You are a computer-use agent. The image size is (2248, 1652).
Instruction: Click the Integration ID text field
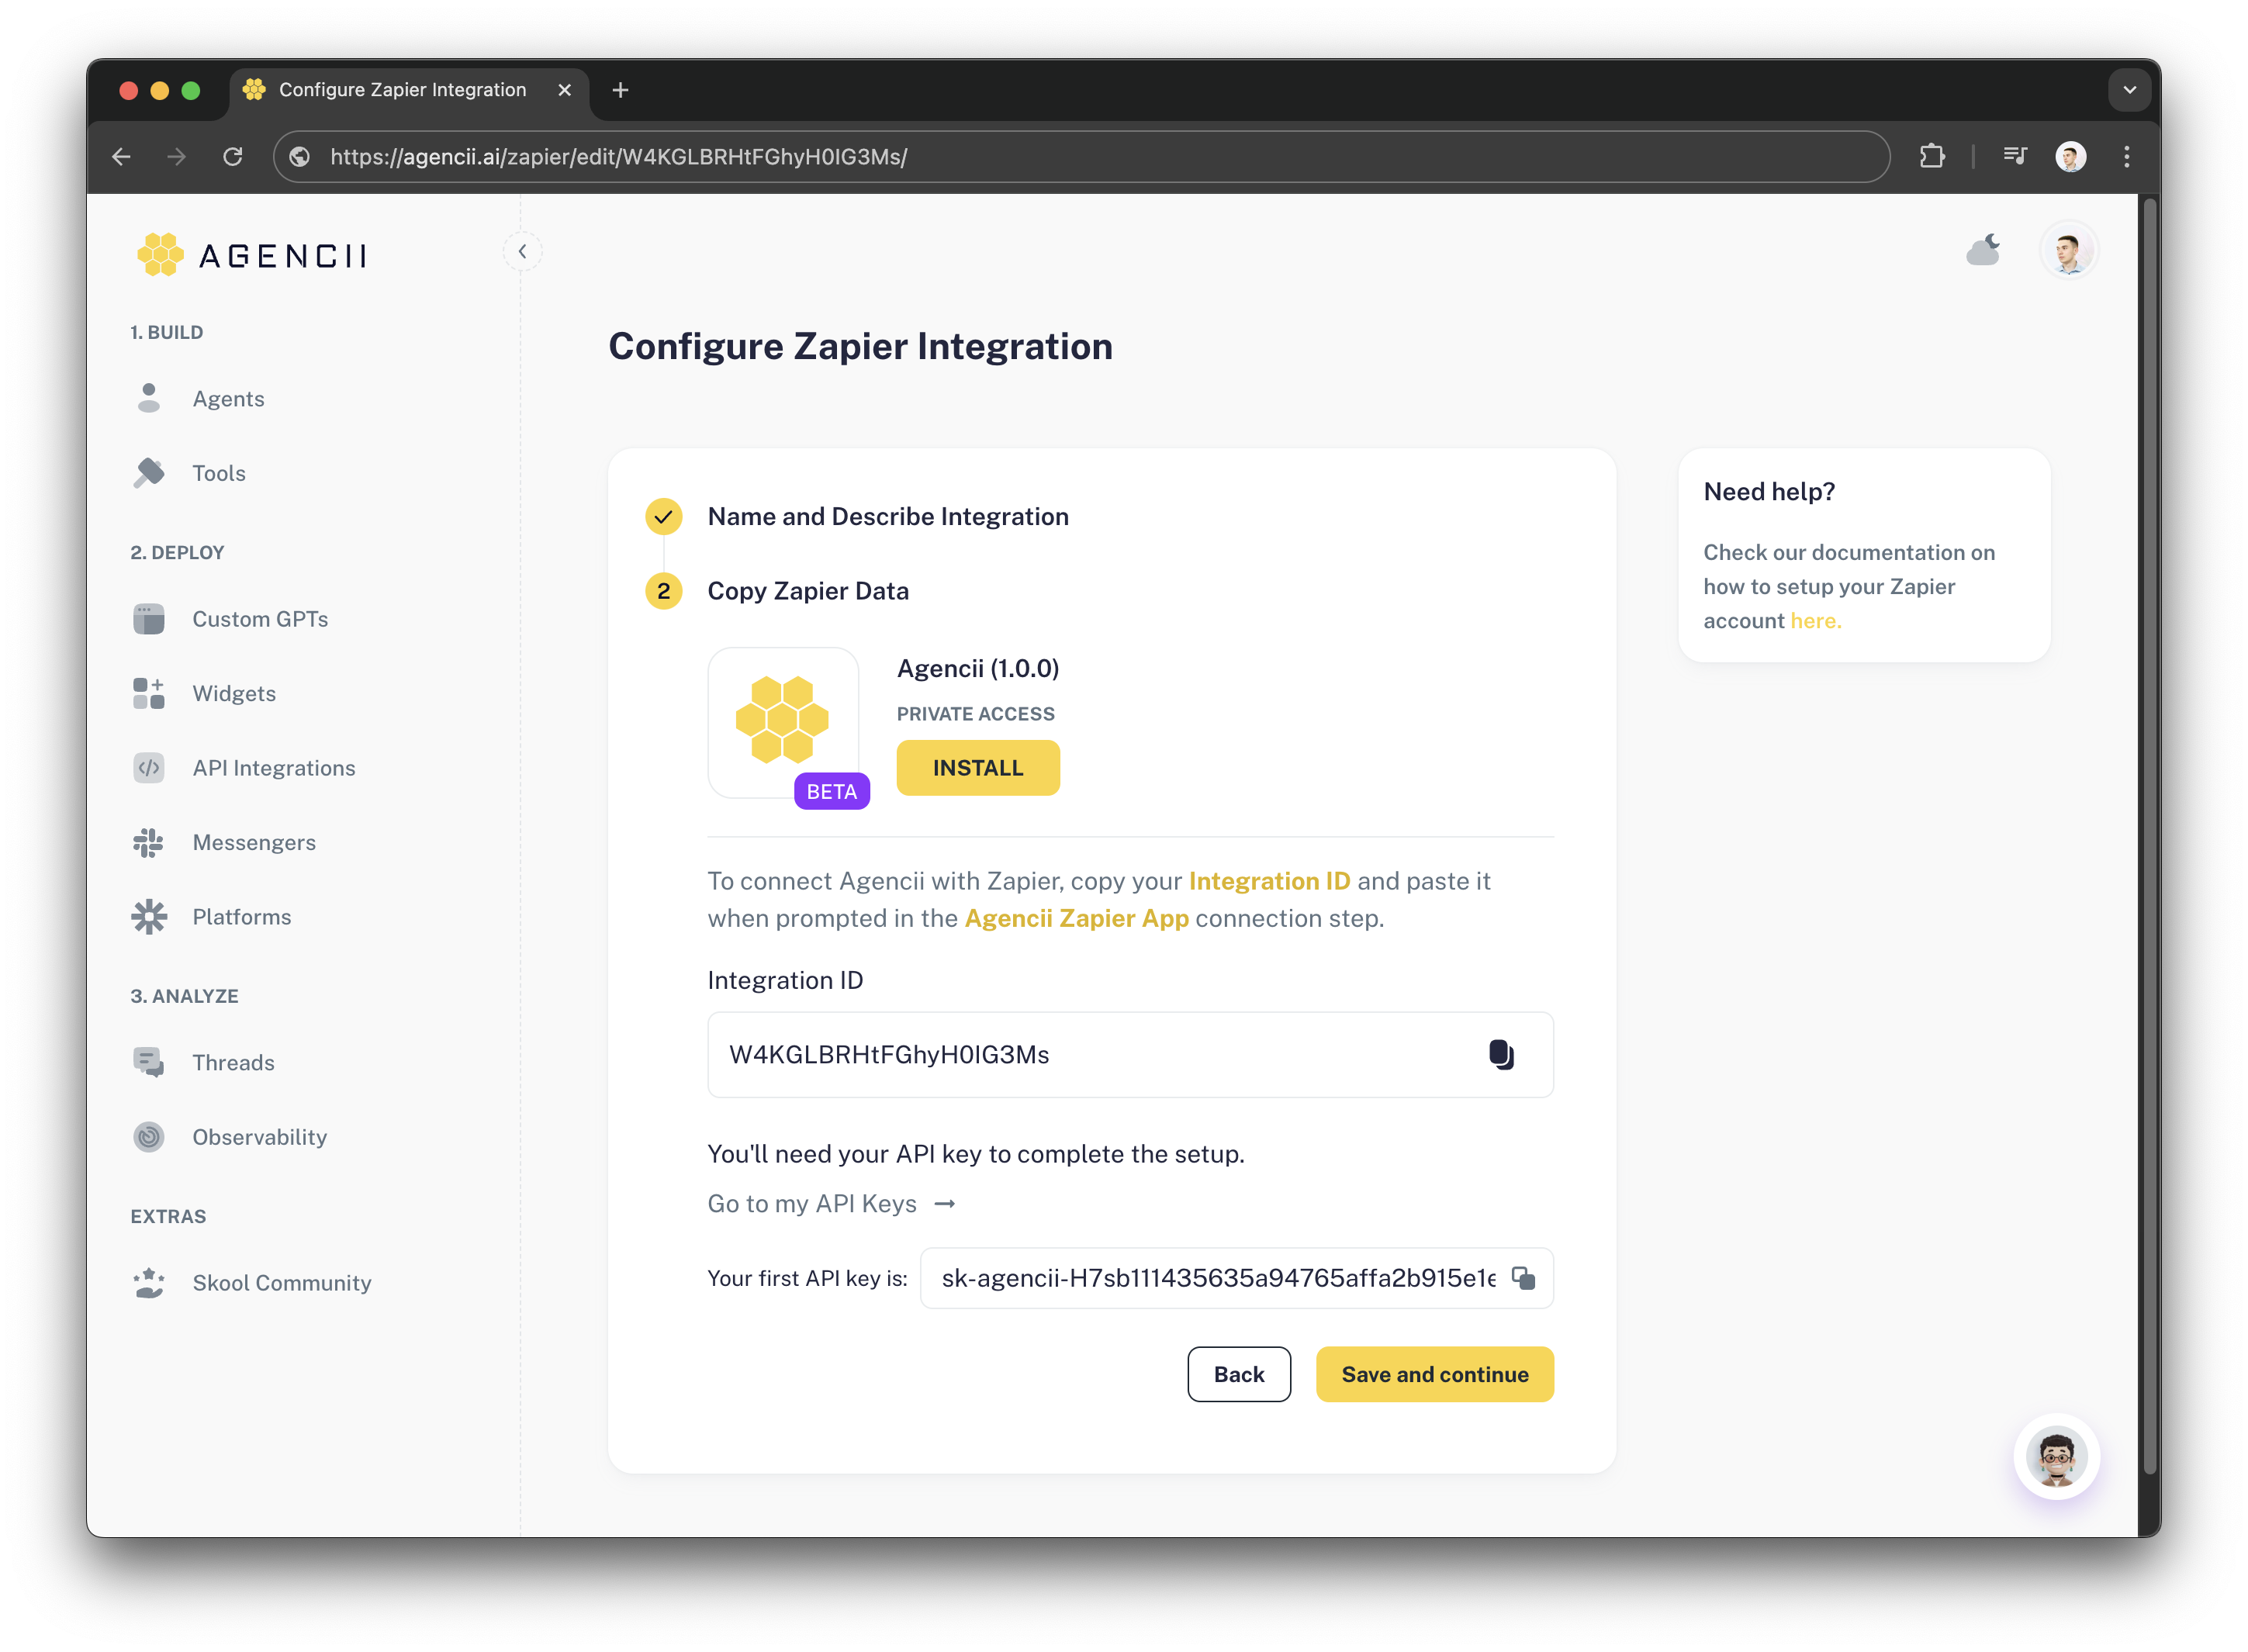(x=1090, y=1054)
